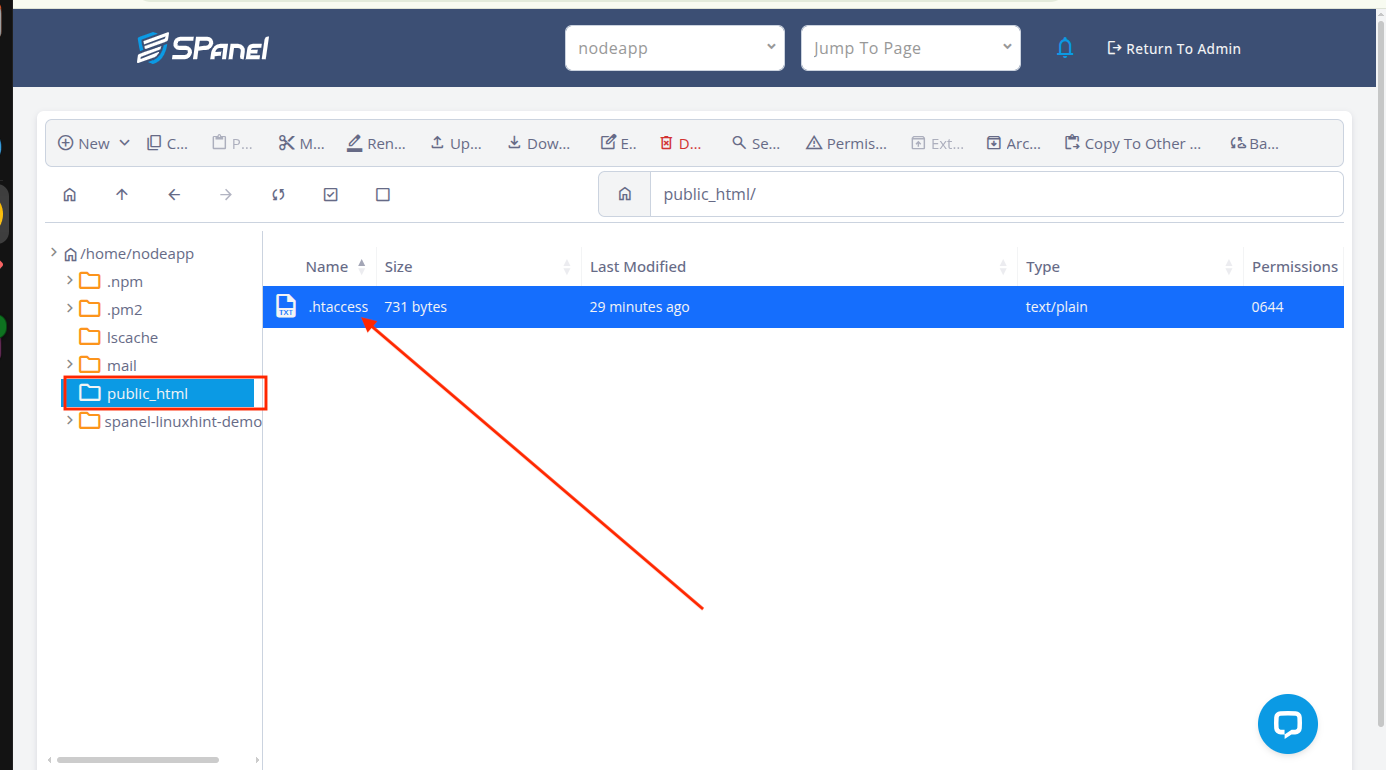Click the public_html/ path input field

[996, 194]
